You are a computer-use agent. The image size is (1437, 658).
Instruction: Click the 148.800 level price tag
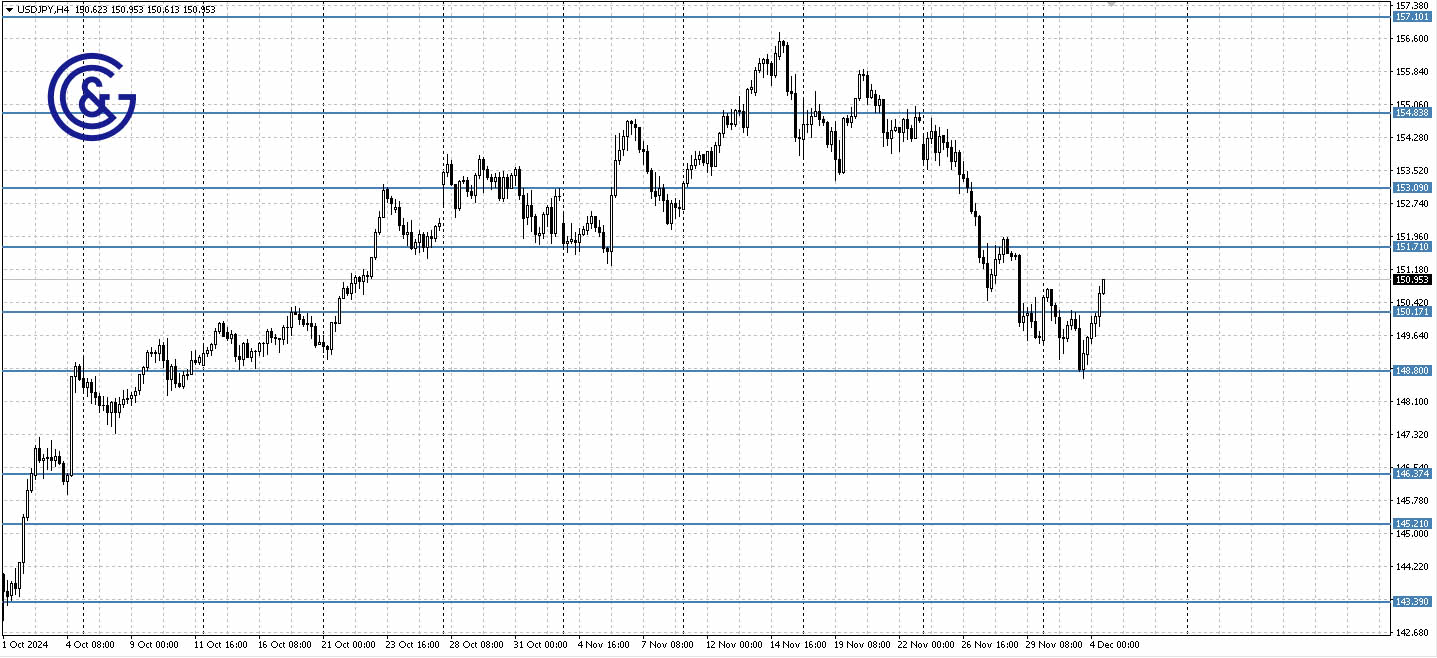tap(1411, 371)
